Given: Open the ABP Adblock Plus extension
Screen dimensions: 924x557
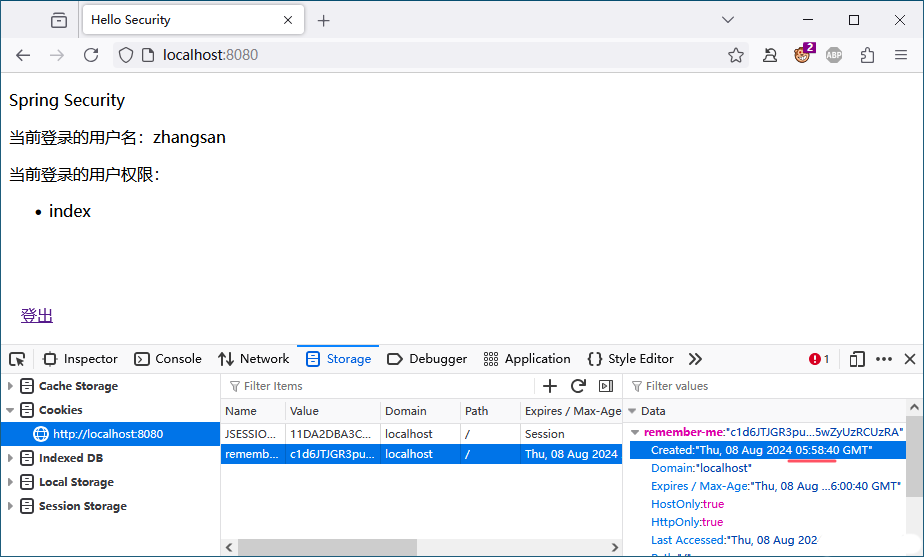Looking at the screenshot, I should point(834,55).
